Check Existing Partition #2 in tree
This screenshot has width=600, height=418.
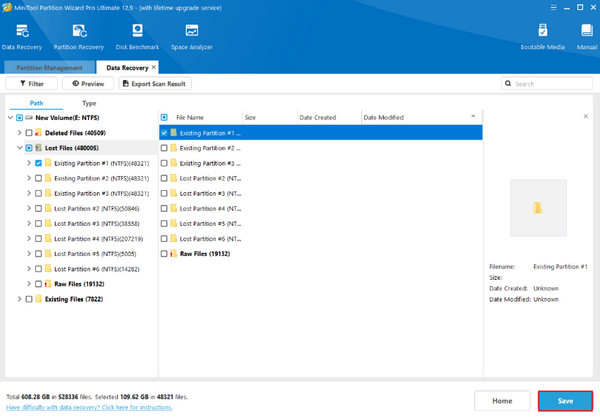click(x=38, y=178)
